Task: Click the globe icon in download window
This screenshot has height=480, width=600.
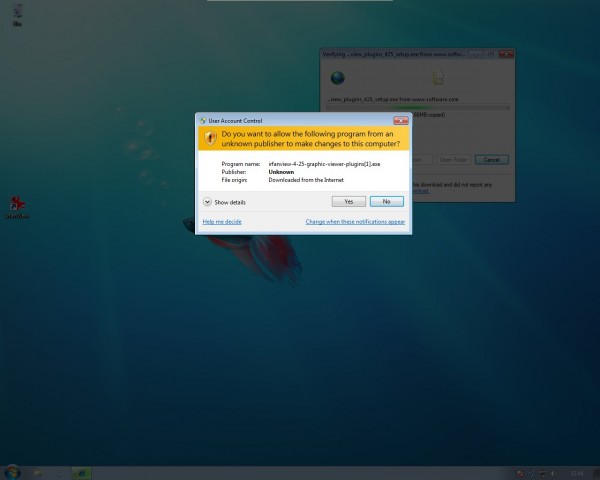Action: pyautogui.click(x=338, y=78)
